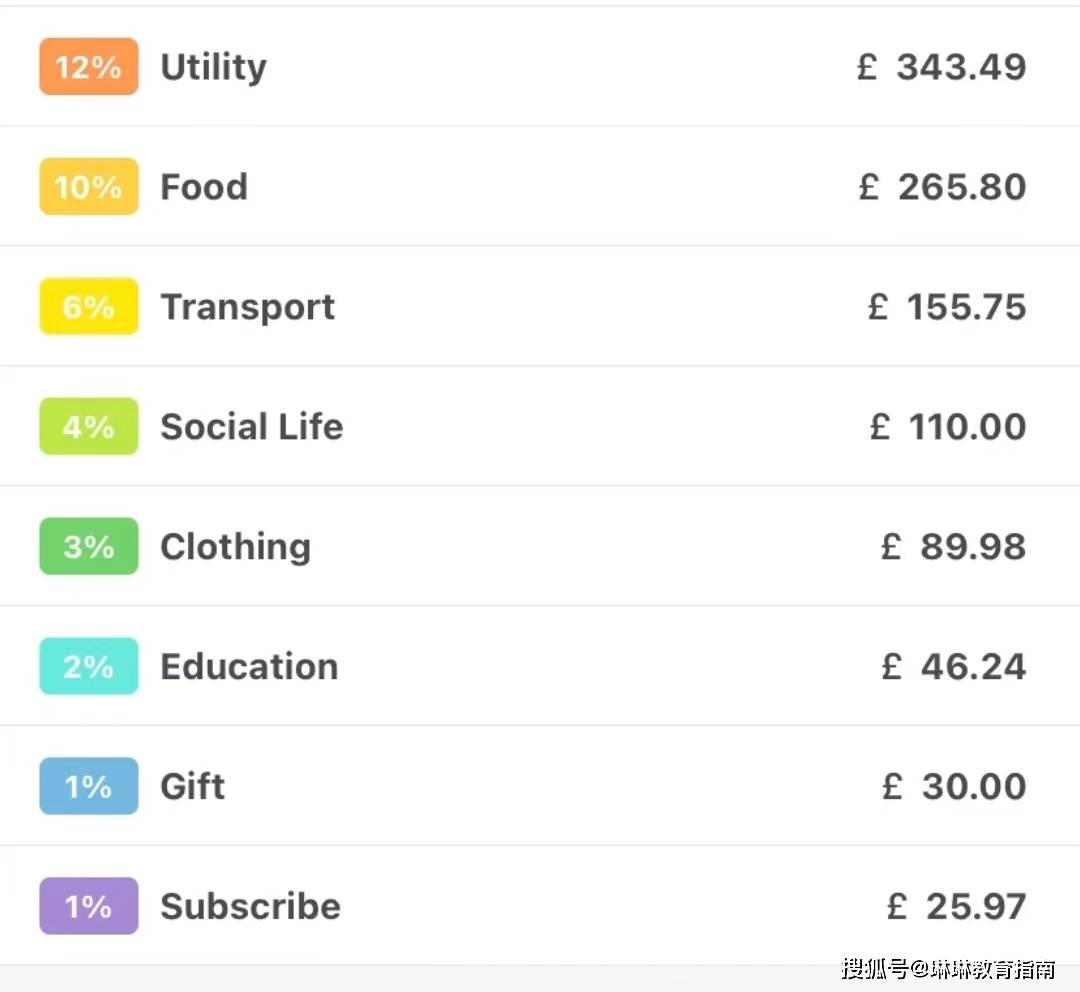
Task: Open the Education category label
Action: 250,667
